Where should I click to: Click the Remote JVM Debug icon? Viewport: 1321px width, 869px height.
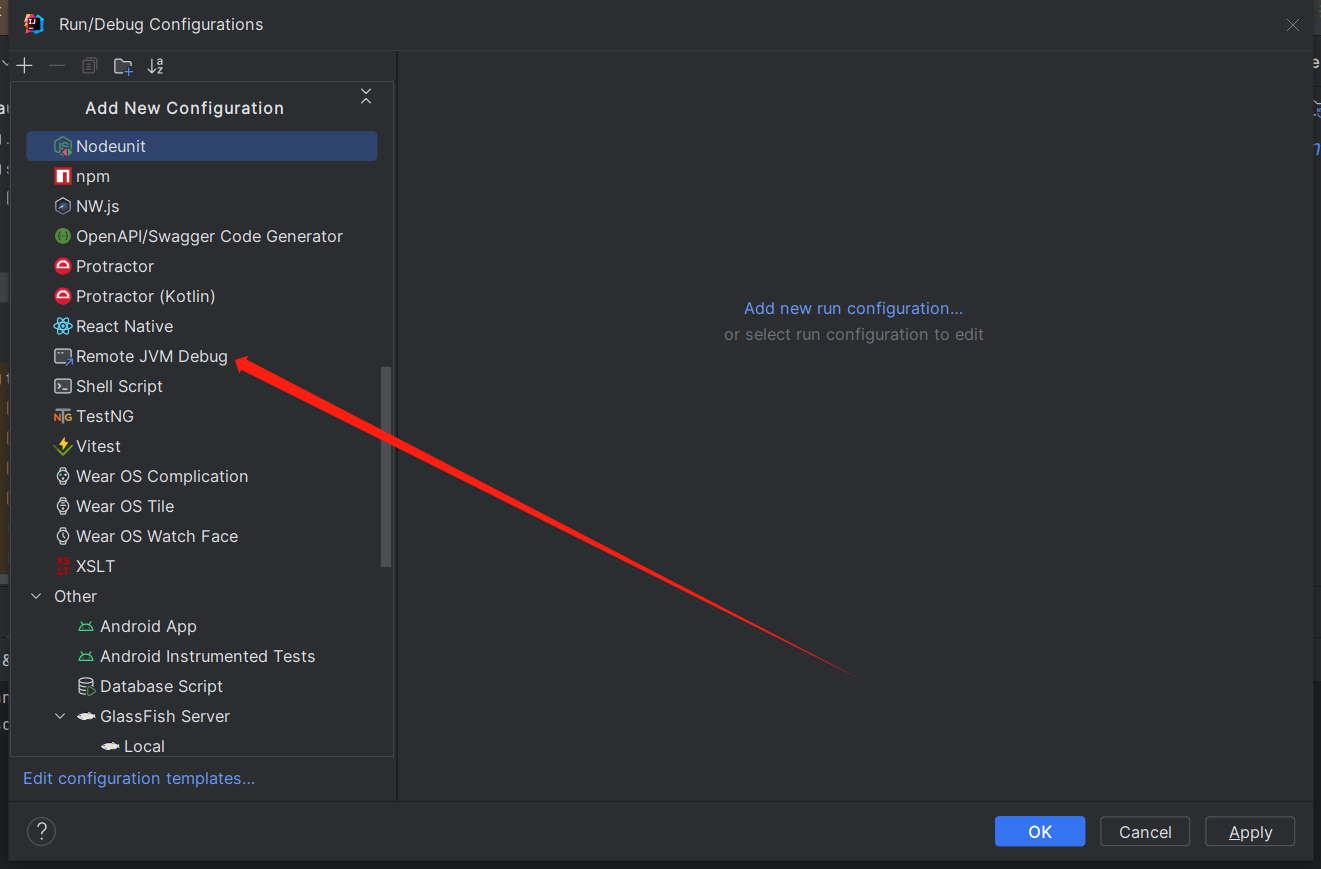63,356
